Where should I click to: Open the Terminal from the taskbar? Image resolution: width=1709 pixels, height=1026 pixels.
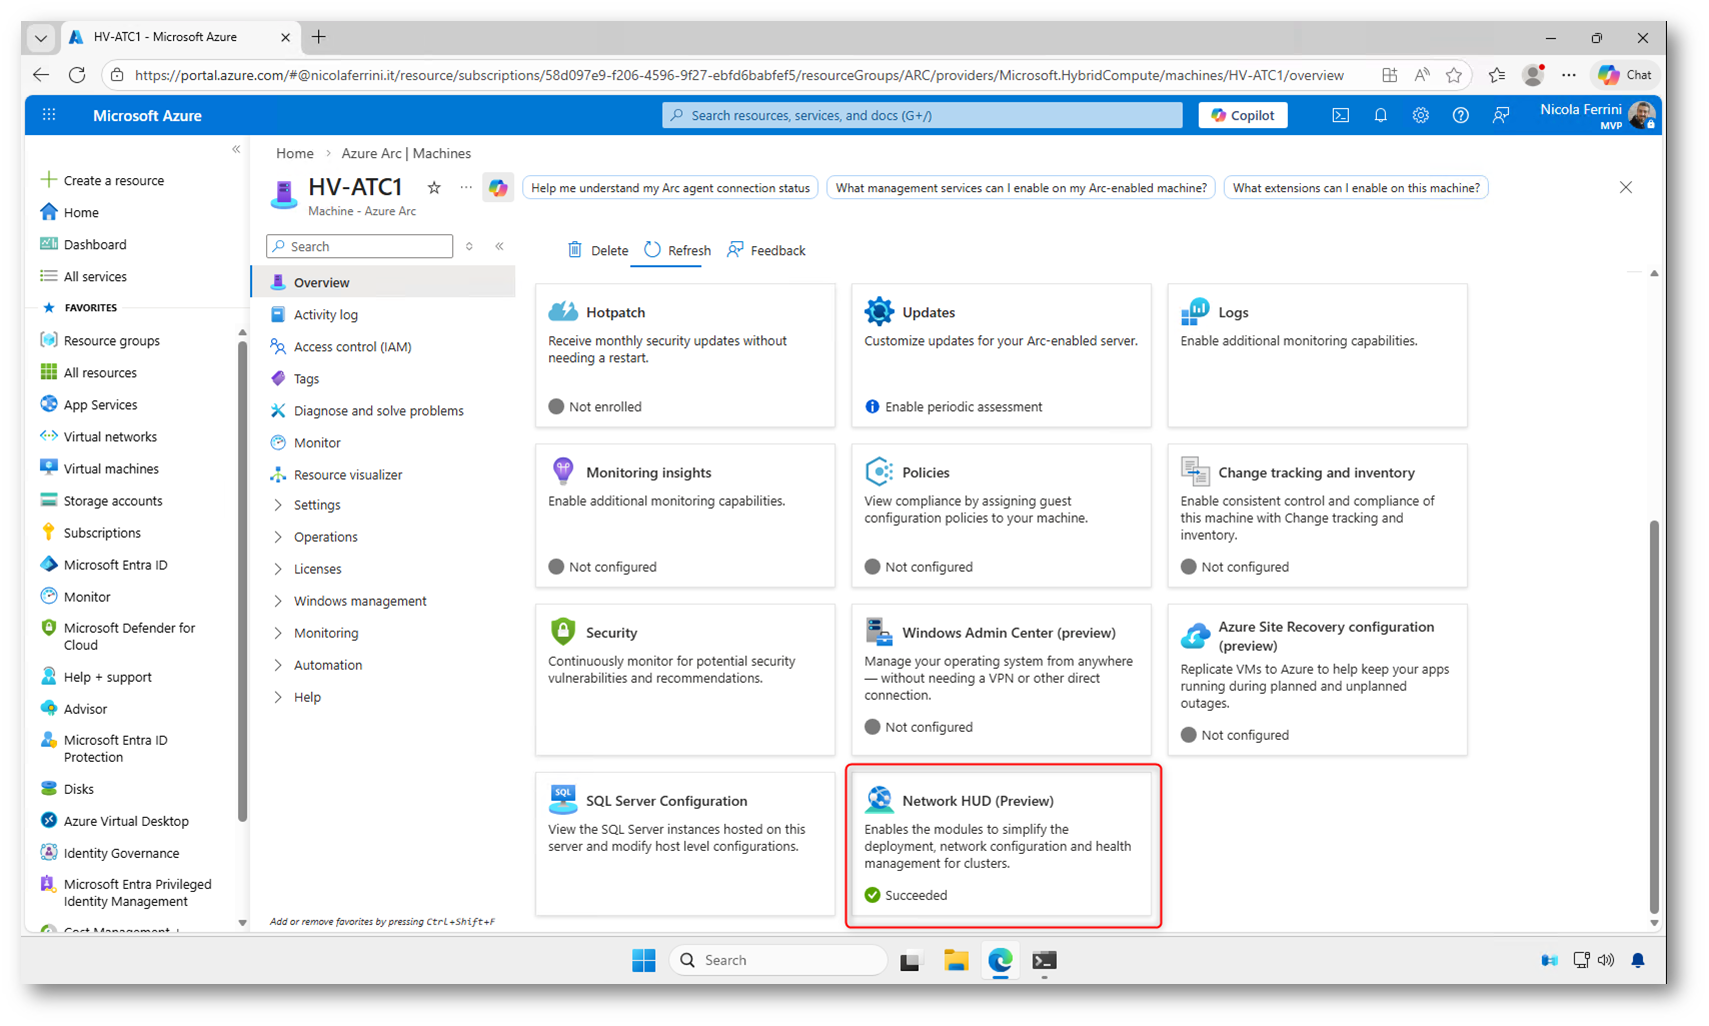click(x=1044, y=961)
